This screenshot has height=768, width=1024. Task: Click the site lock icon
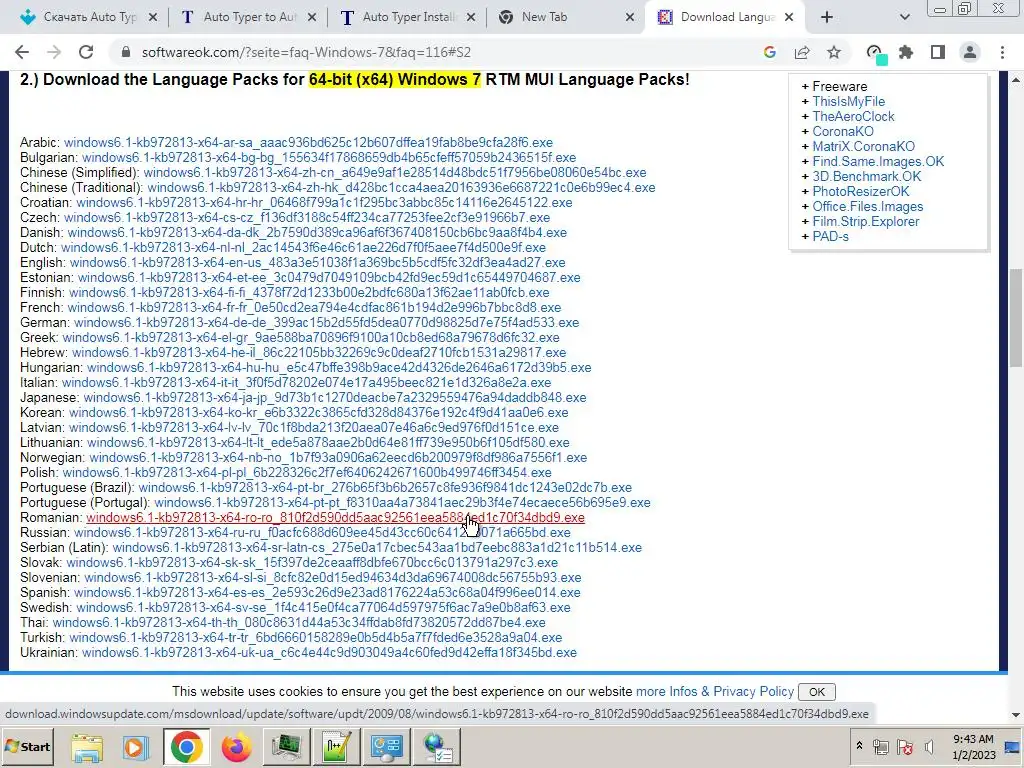click(x=126, y=52)
